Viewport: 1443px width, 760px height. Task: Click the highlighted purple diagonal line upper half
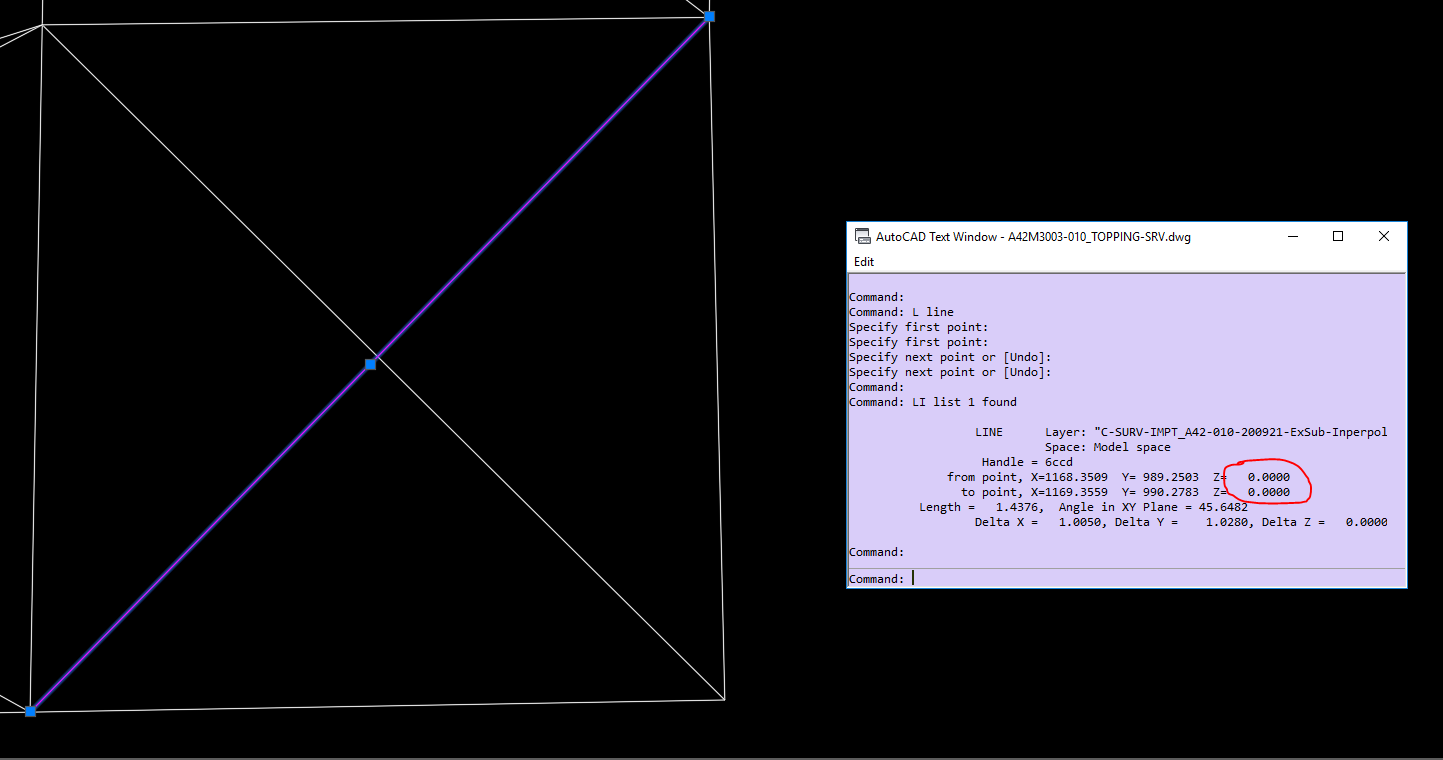coord(540,190)
